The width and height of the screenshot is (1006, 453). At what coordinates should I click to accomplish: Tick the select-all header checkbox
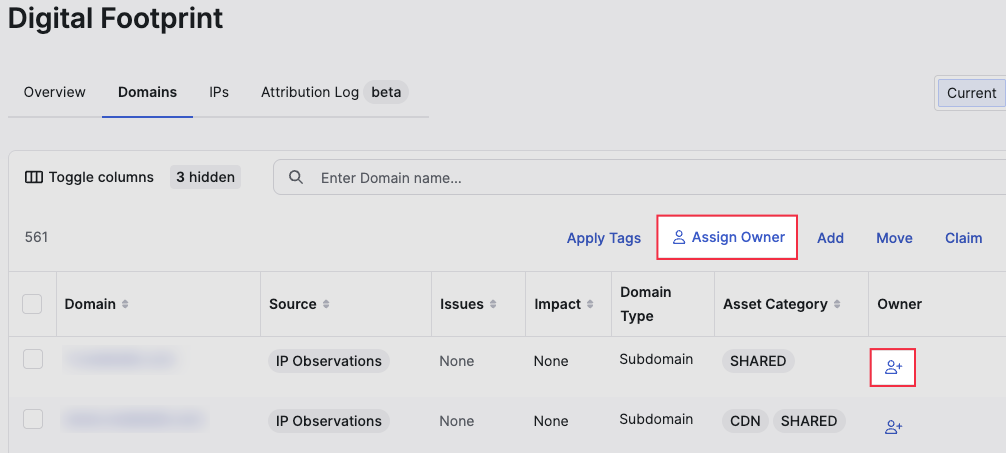pos(32,304)
